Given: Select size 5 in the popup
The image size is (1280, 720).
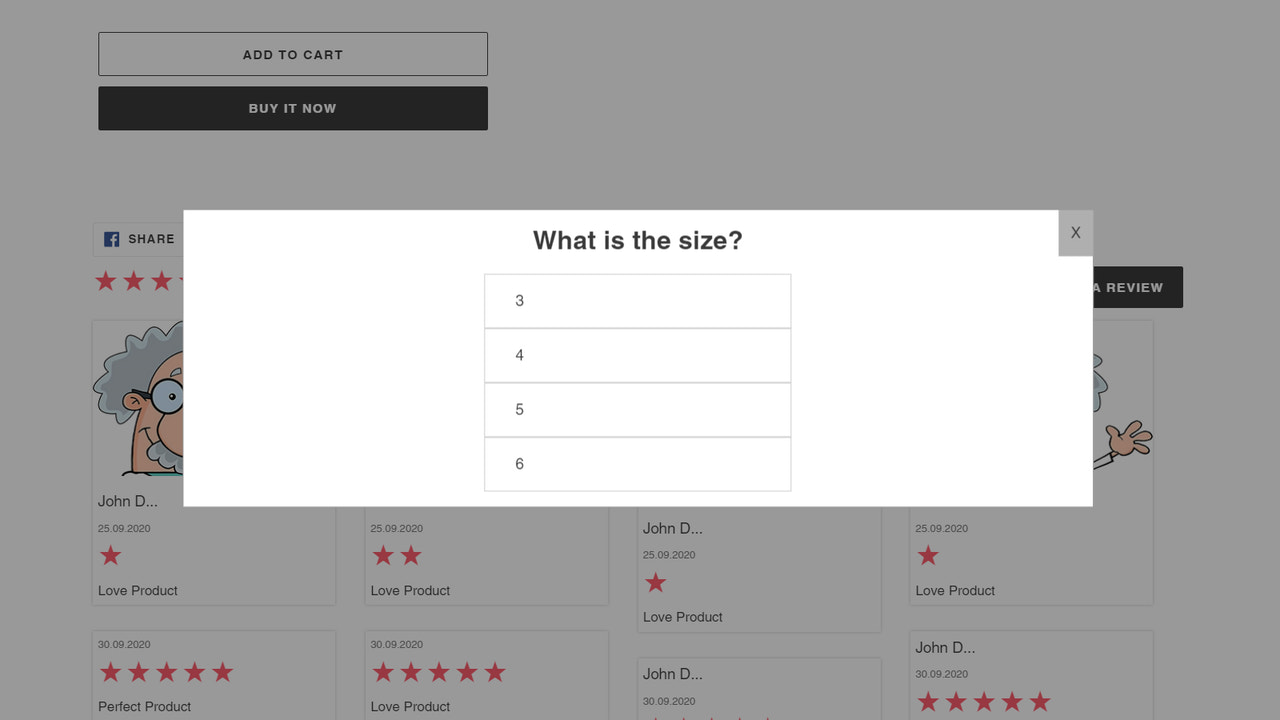Looking at the screenshot, I should [637, 409].
